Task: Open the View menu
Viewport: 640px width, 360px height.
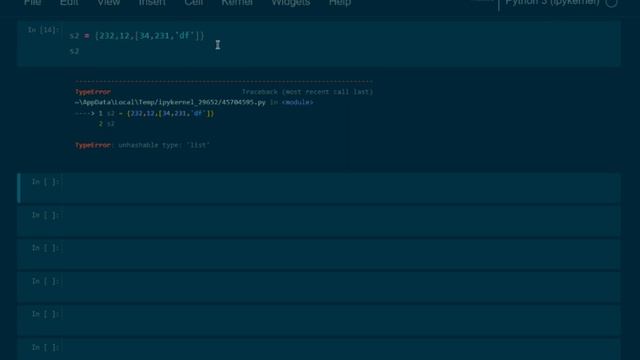Action: [x=108, y=3]
